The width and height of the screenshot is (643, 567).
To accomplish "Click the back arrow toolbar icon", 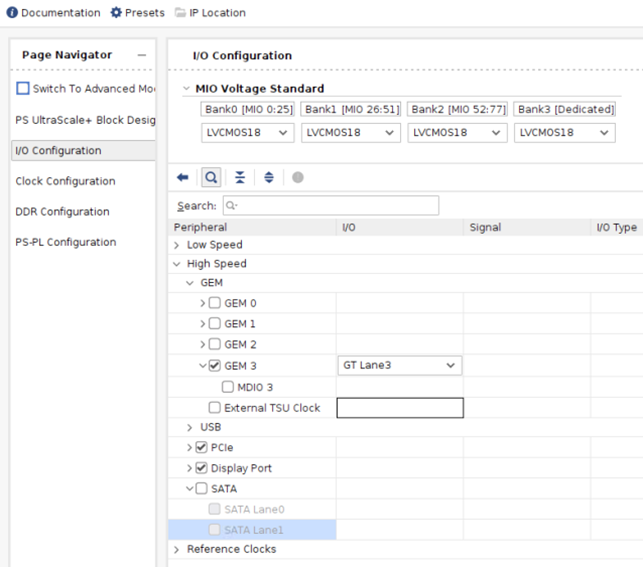I will [183, 177].
